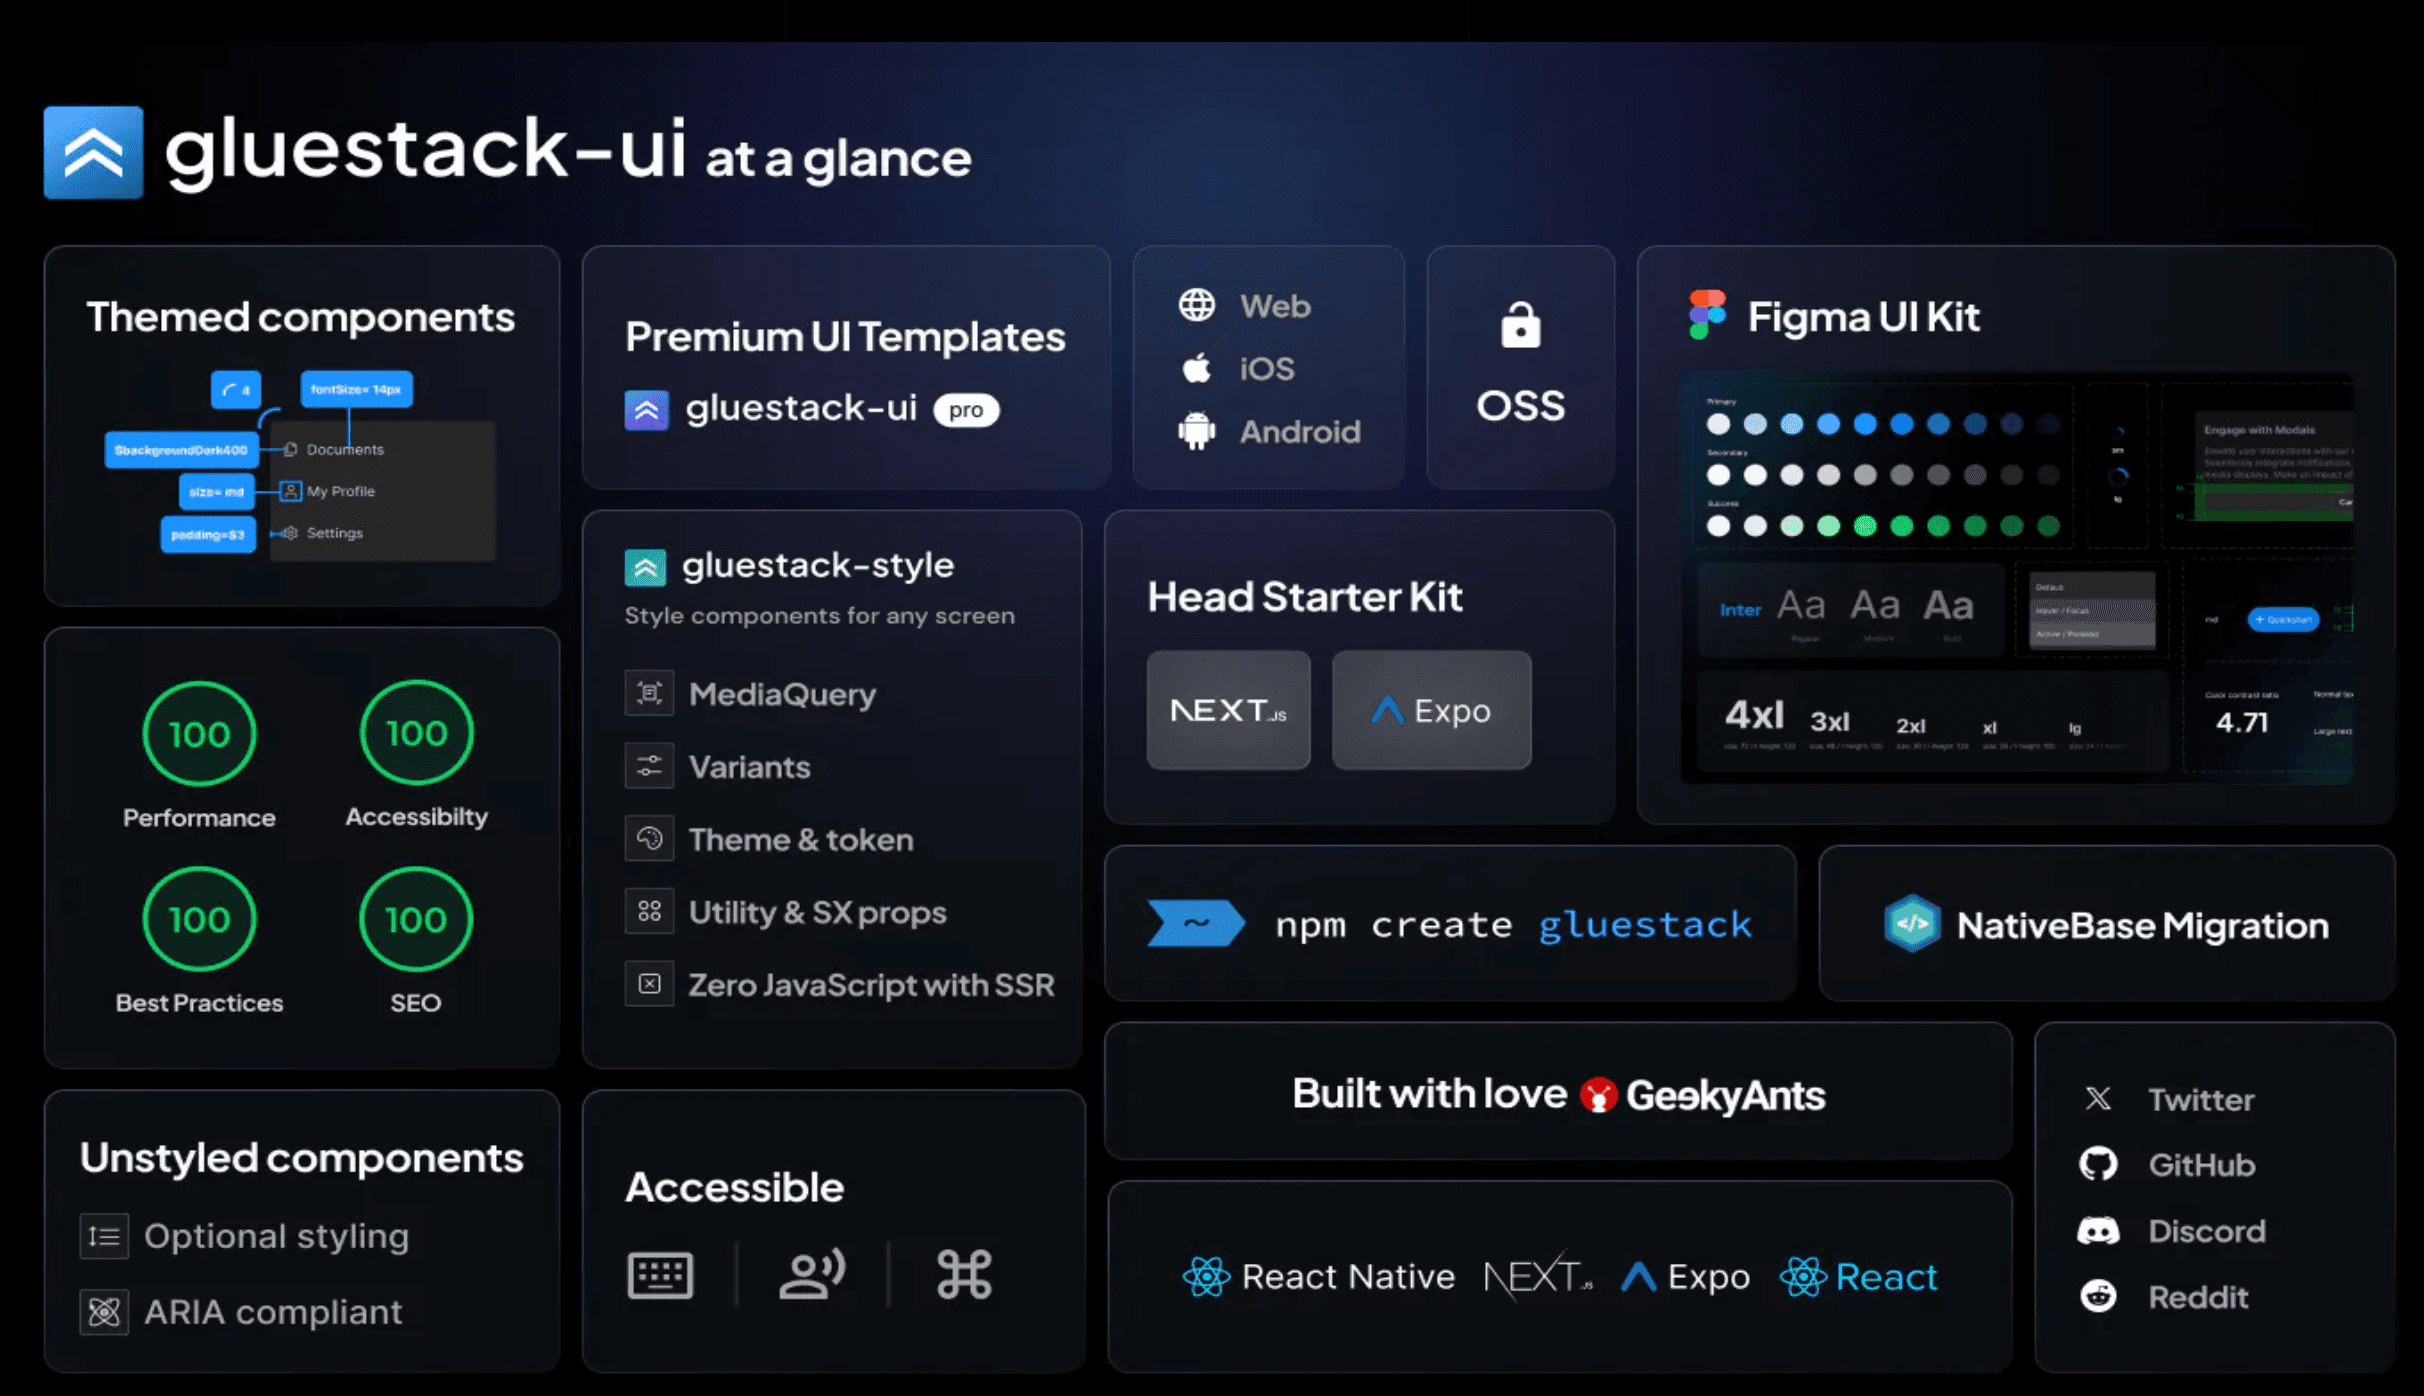Screen dimensions: 2424x1396
Task: Click the 'Style components for any screen' text
Action: (819, 616)
